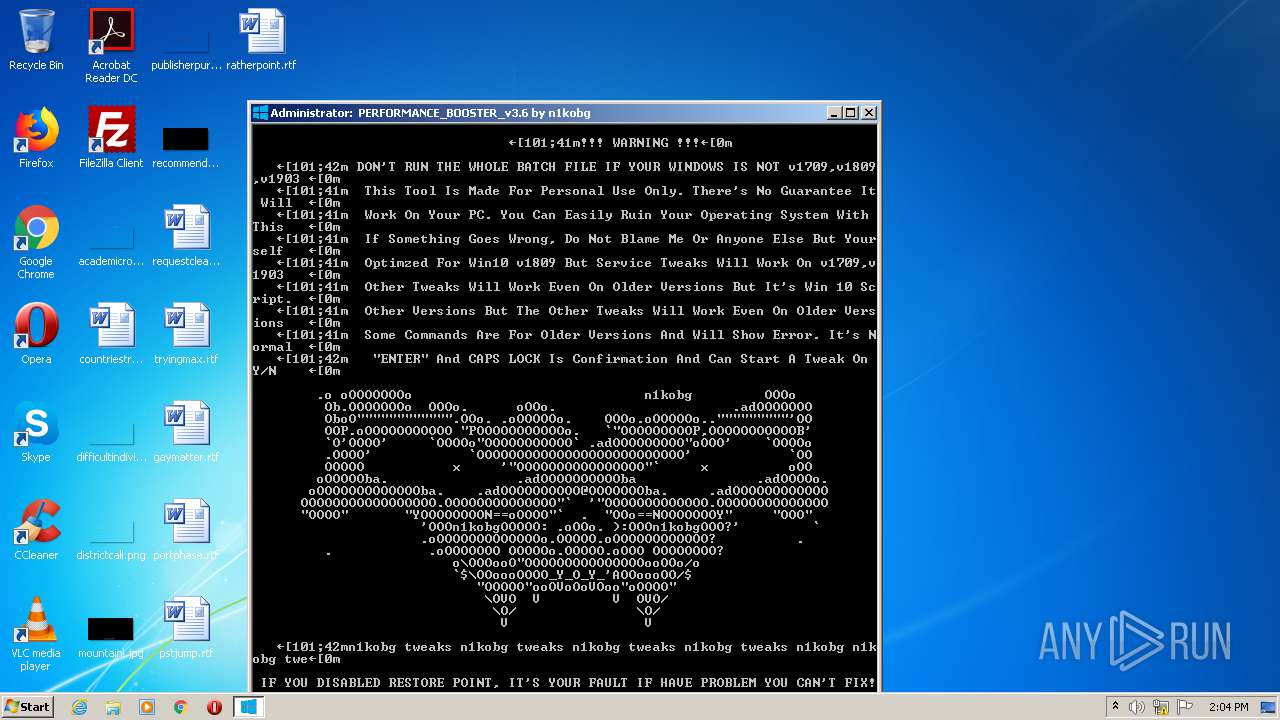Open ratherpoint.rtf document icon

tap(261, 40)
